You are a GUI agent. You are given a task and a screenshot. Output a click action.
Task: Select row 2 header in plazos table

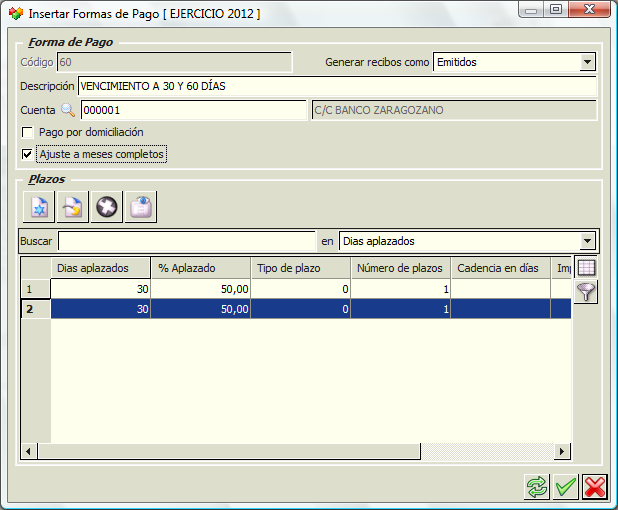pyautogui.click(x=36, y=309)
